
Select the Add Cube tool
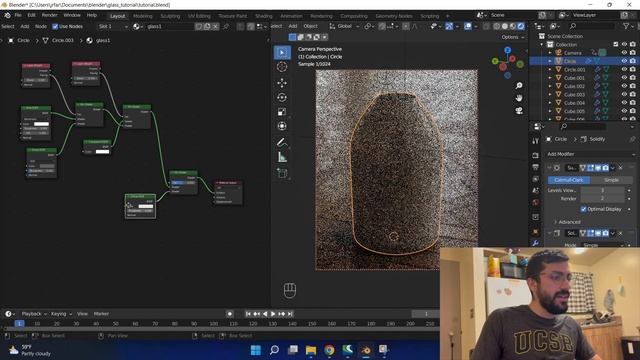282,173
